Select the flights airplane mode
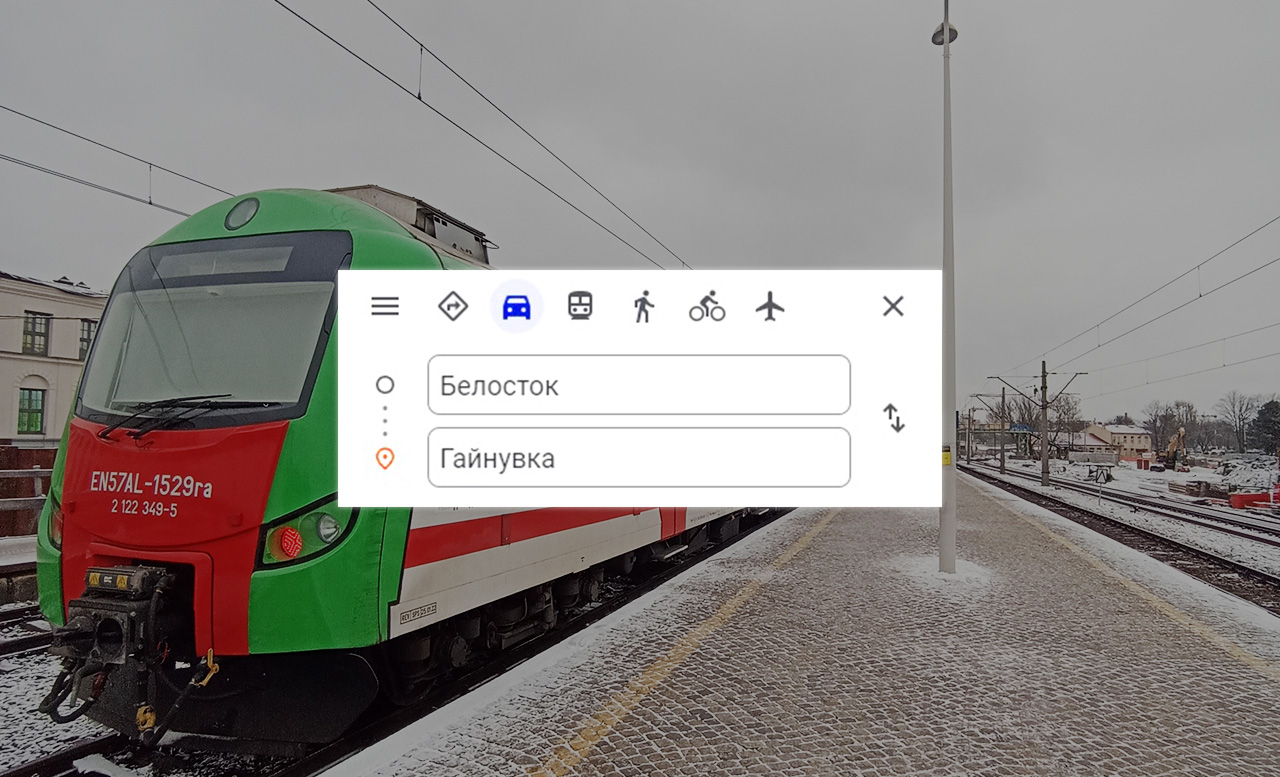Image resolution: width=1280 pixels, height=777 pixels. pyautogui.click(x=770, y=306)
